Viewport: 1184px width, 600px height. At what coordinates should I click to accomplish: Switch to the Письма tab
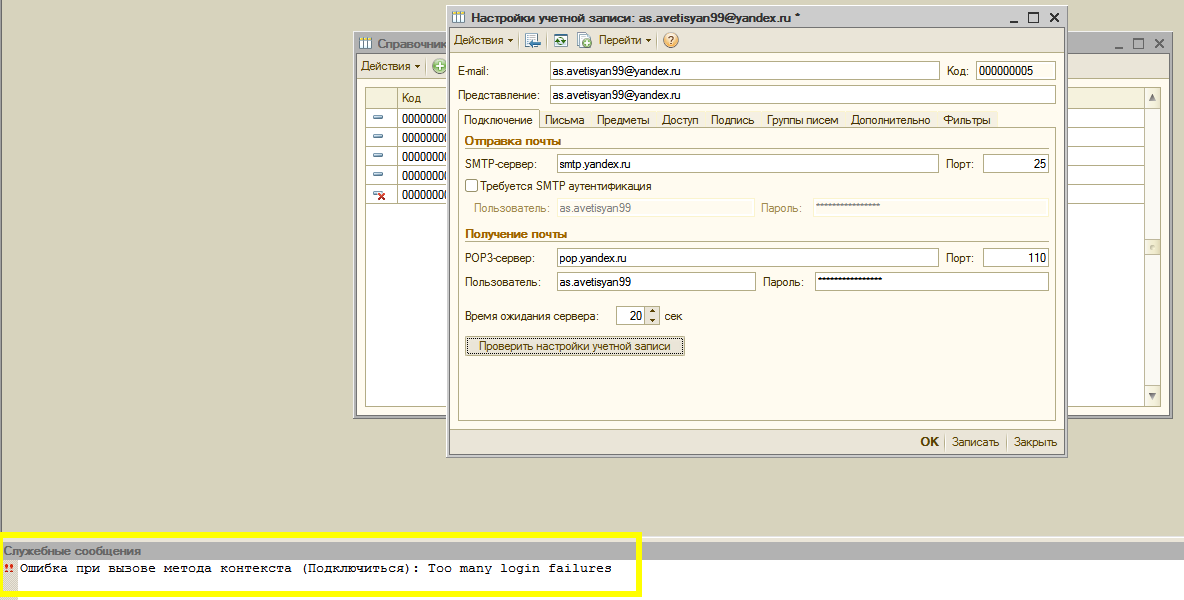tap(565, 120)
